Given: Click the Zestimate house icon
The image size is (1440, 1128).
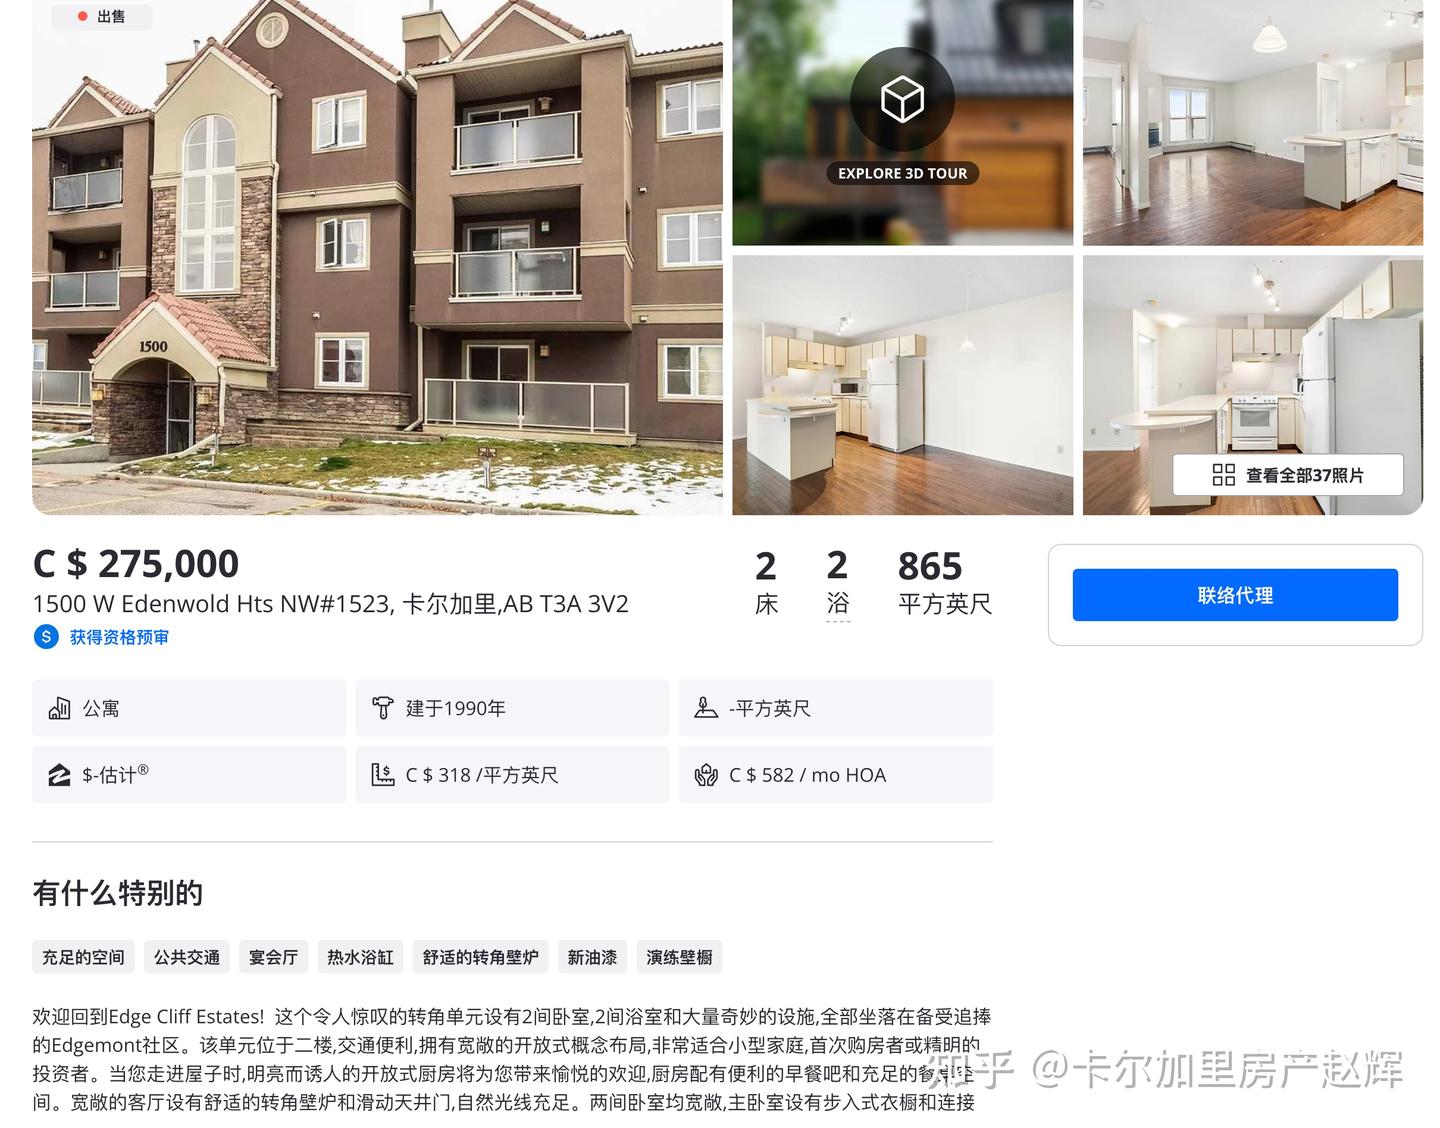Looking at the screenshot, I should (x=59, y=775).
